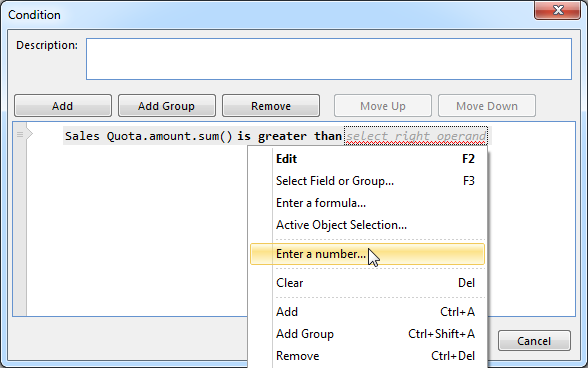Click the Move Up button

pyautogui.click(x=382, y=106)
